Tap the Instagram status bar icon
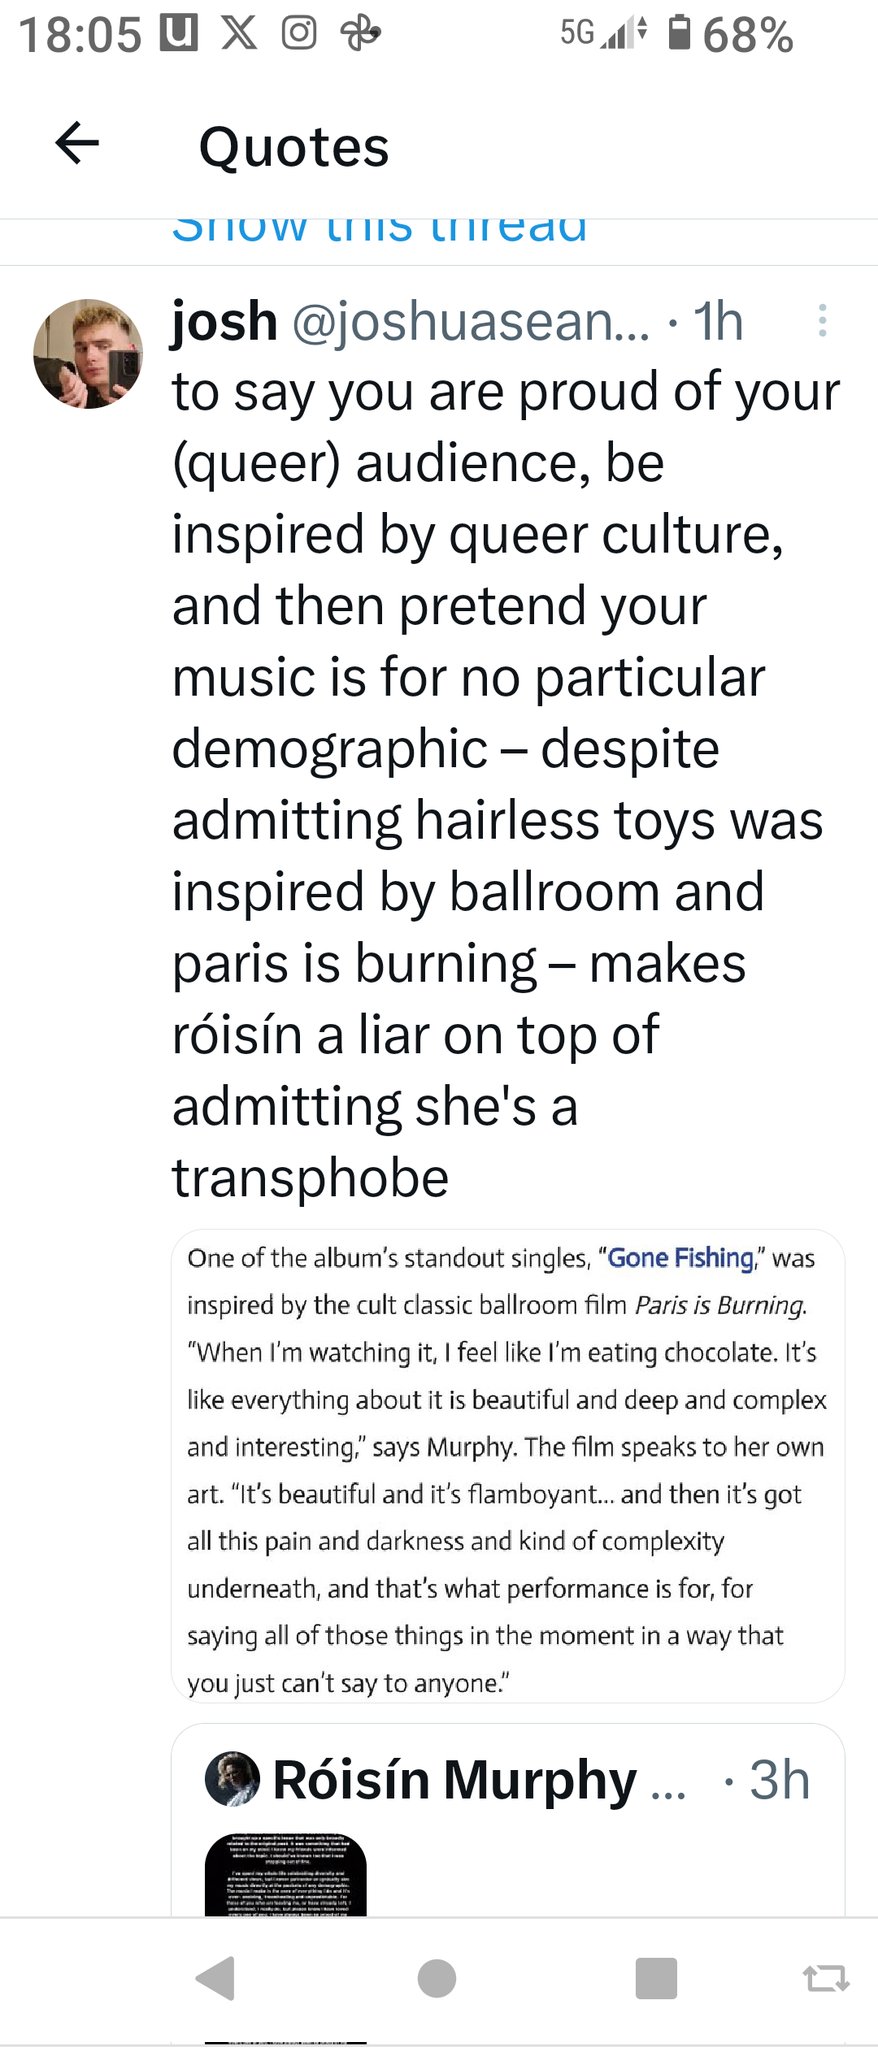This screenshot has height=2048, width=878. click(x=299, y=33)
